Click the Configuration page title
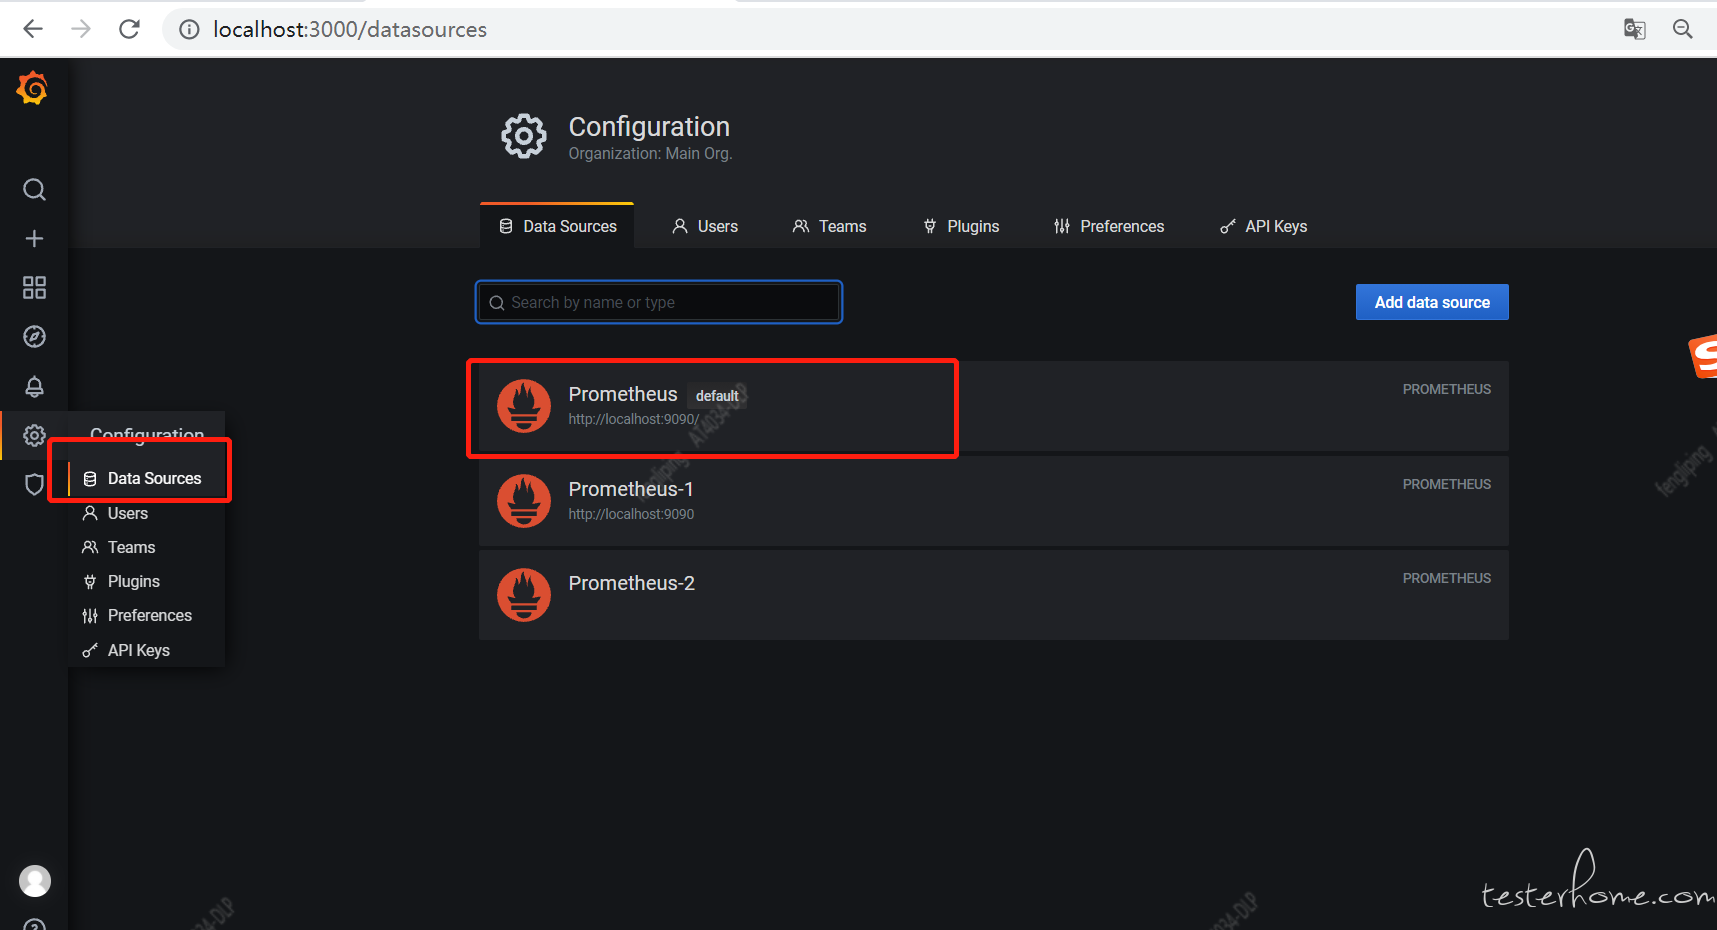Screen dimensions: 1717x930 coord(649,127)
